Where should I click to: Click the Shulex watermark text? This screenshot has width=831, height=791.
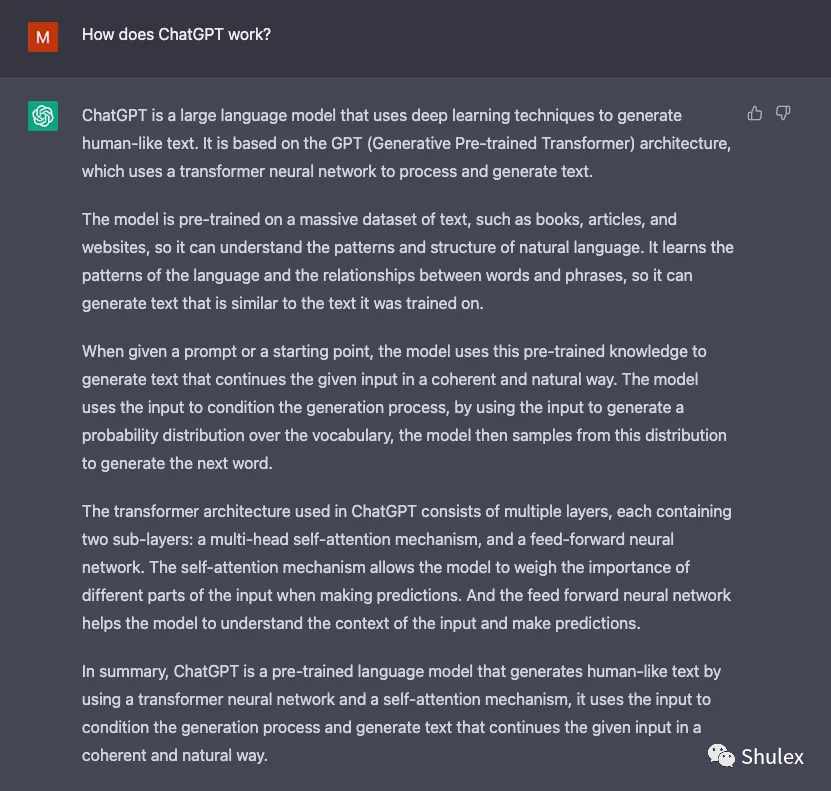pyautogui.click(x=772, y=757)
